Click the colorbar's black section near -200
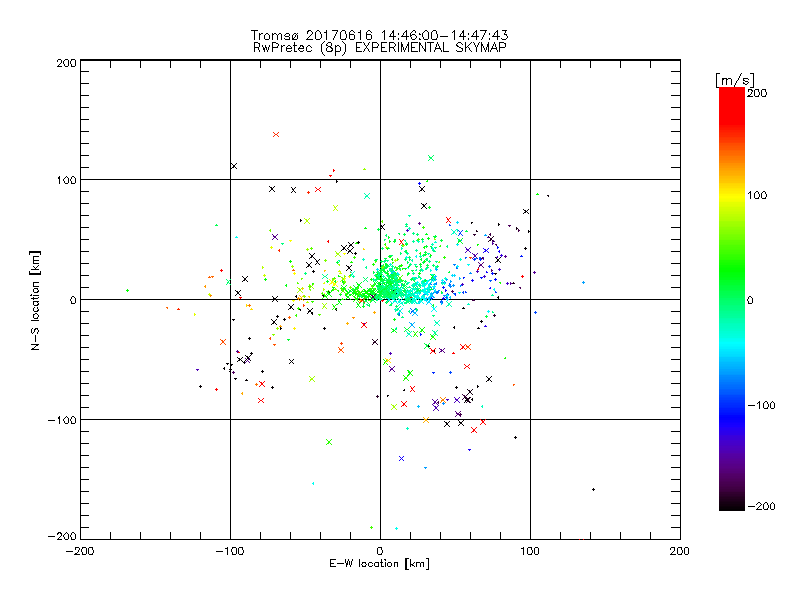 (732, 503)
